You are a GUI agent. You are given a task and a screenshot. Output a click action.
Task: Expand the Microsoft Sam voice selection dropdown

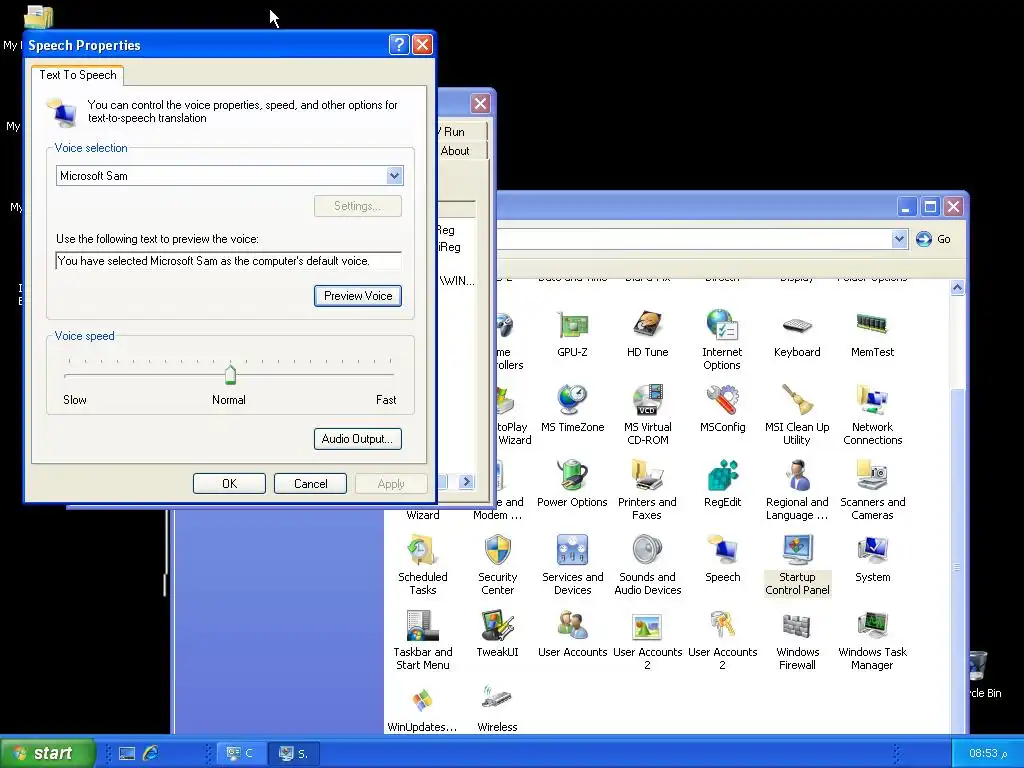pyautogui.click(x=394, y=175)
